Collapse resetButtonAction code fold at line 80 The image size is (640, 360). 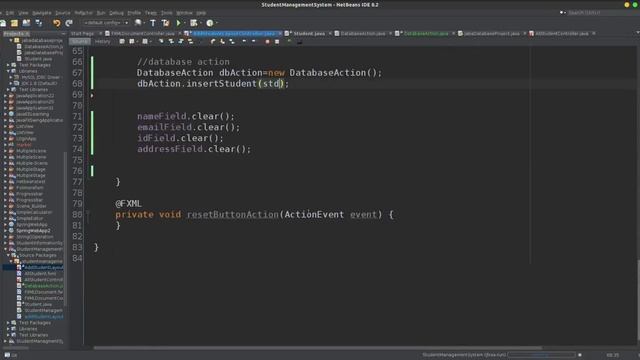click(87, 214)
